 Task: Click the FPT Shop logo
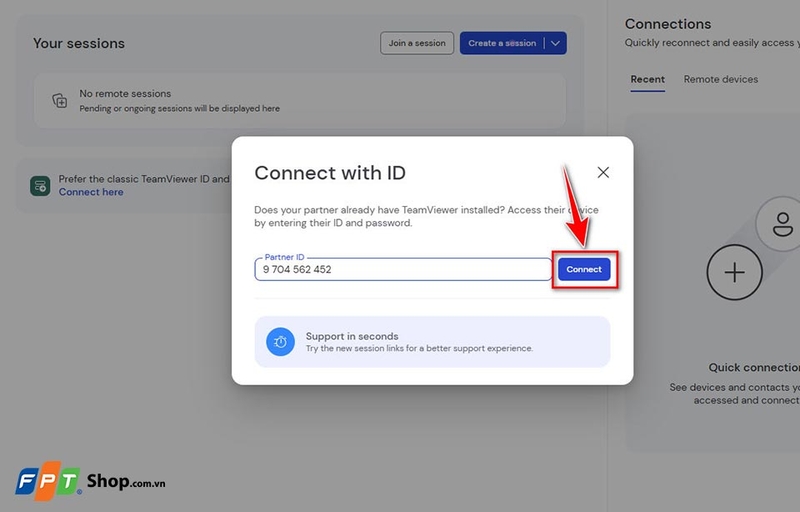pyautogui.click(x=90, y=481)
